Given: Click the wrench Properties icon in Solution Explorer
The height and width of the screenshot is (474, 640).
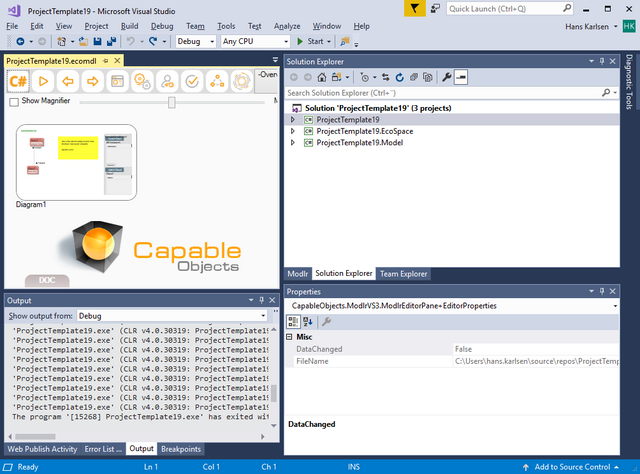Looking at the screenshot, I should click(447, 77).
